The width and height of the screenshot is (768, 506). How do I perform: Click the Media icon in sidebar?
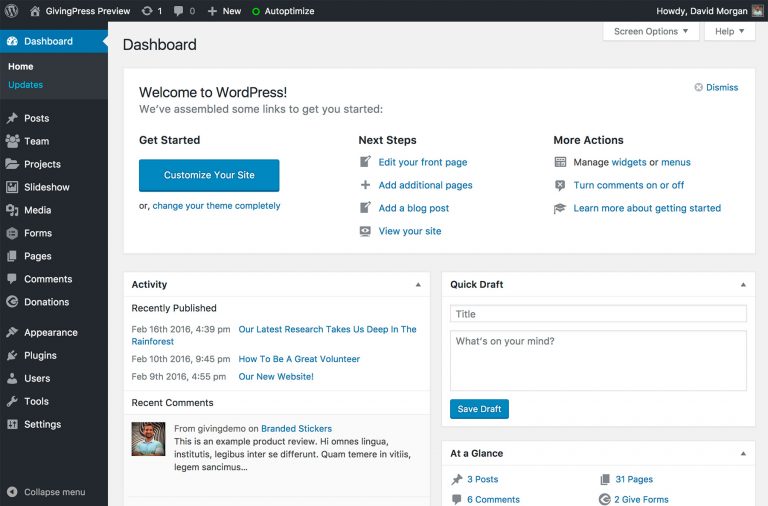[12, 210]
